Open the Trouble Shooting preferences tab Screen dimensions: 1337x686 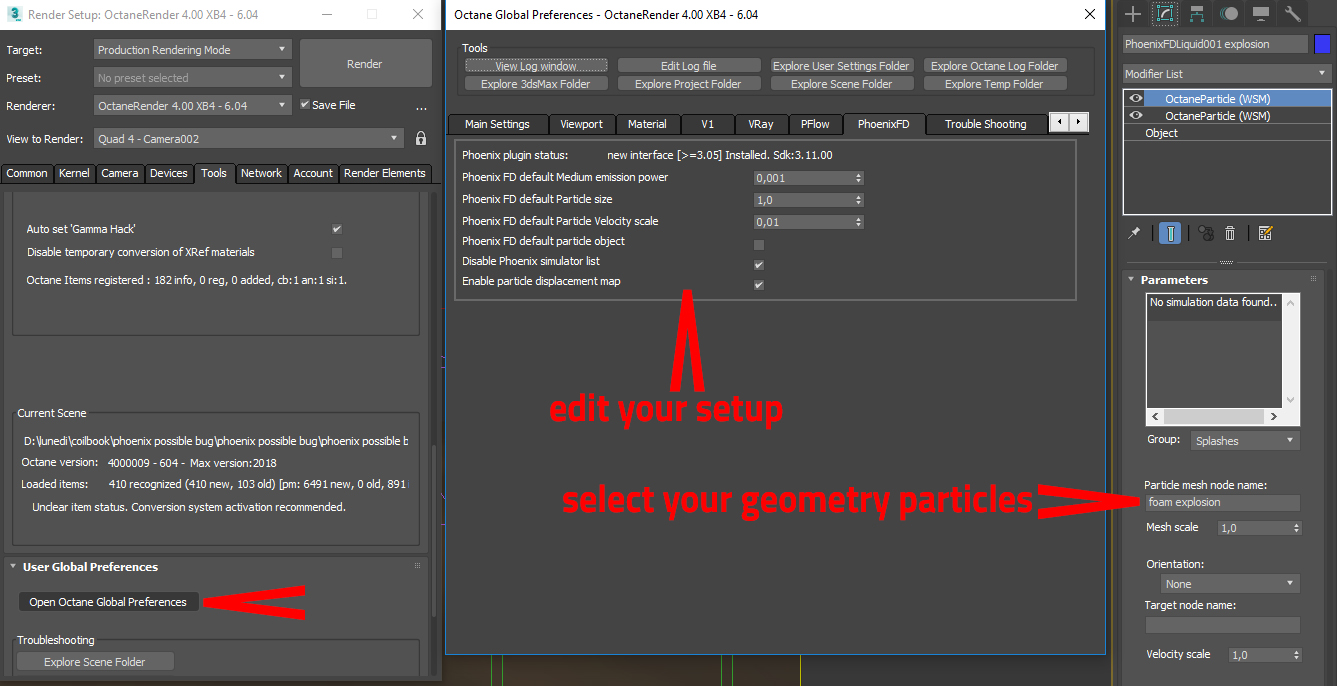coord(986,124)
